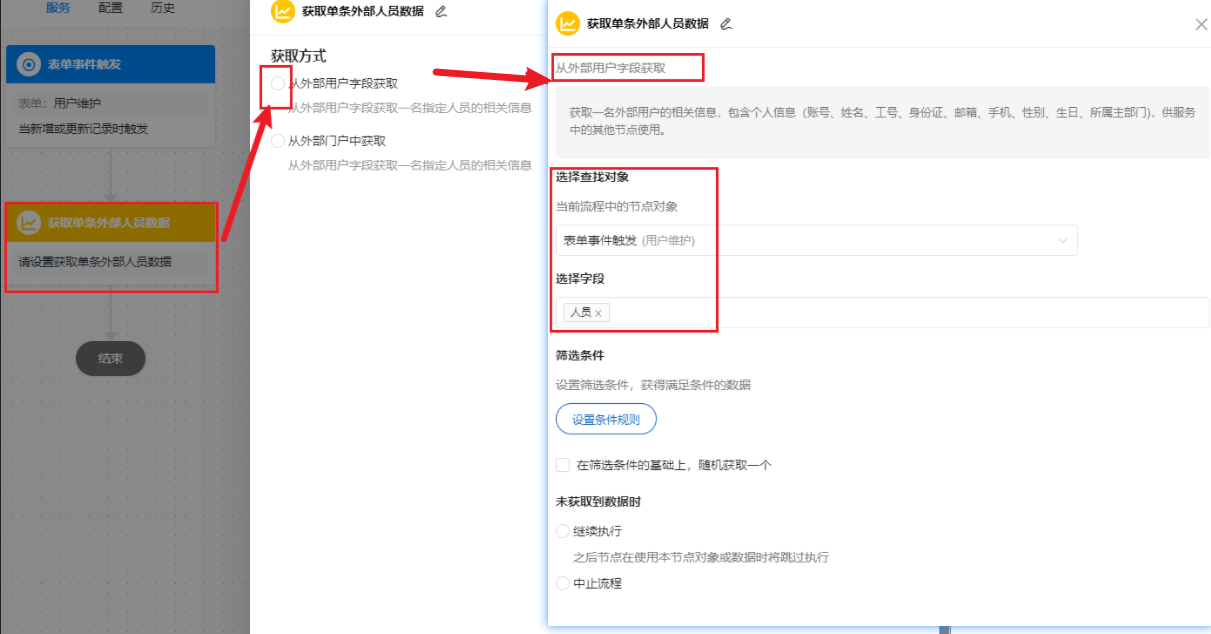Remove 人员 tag via its × icon
Viewport: 1211px width, 634px height.
tap(599, 312)
